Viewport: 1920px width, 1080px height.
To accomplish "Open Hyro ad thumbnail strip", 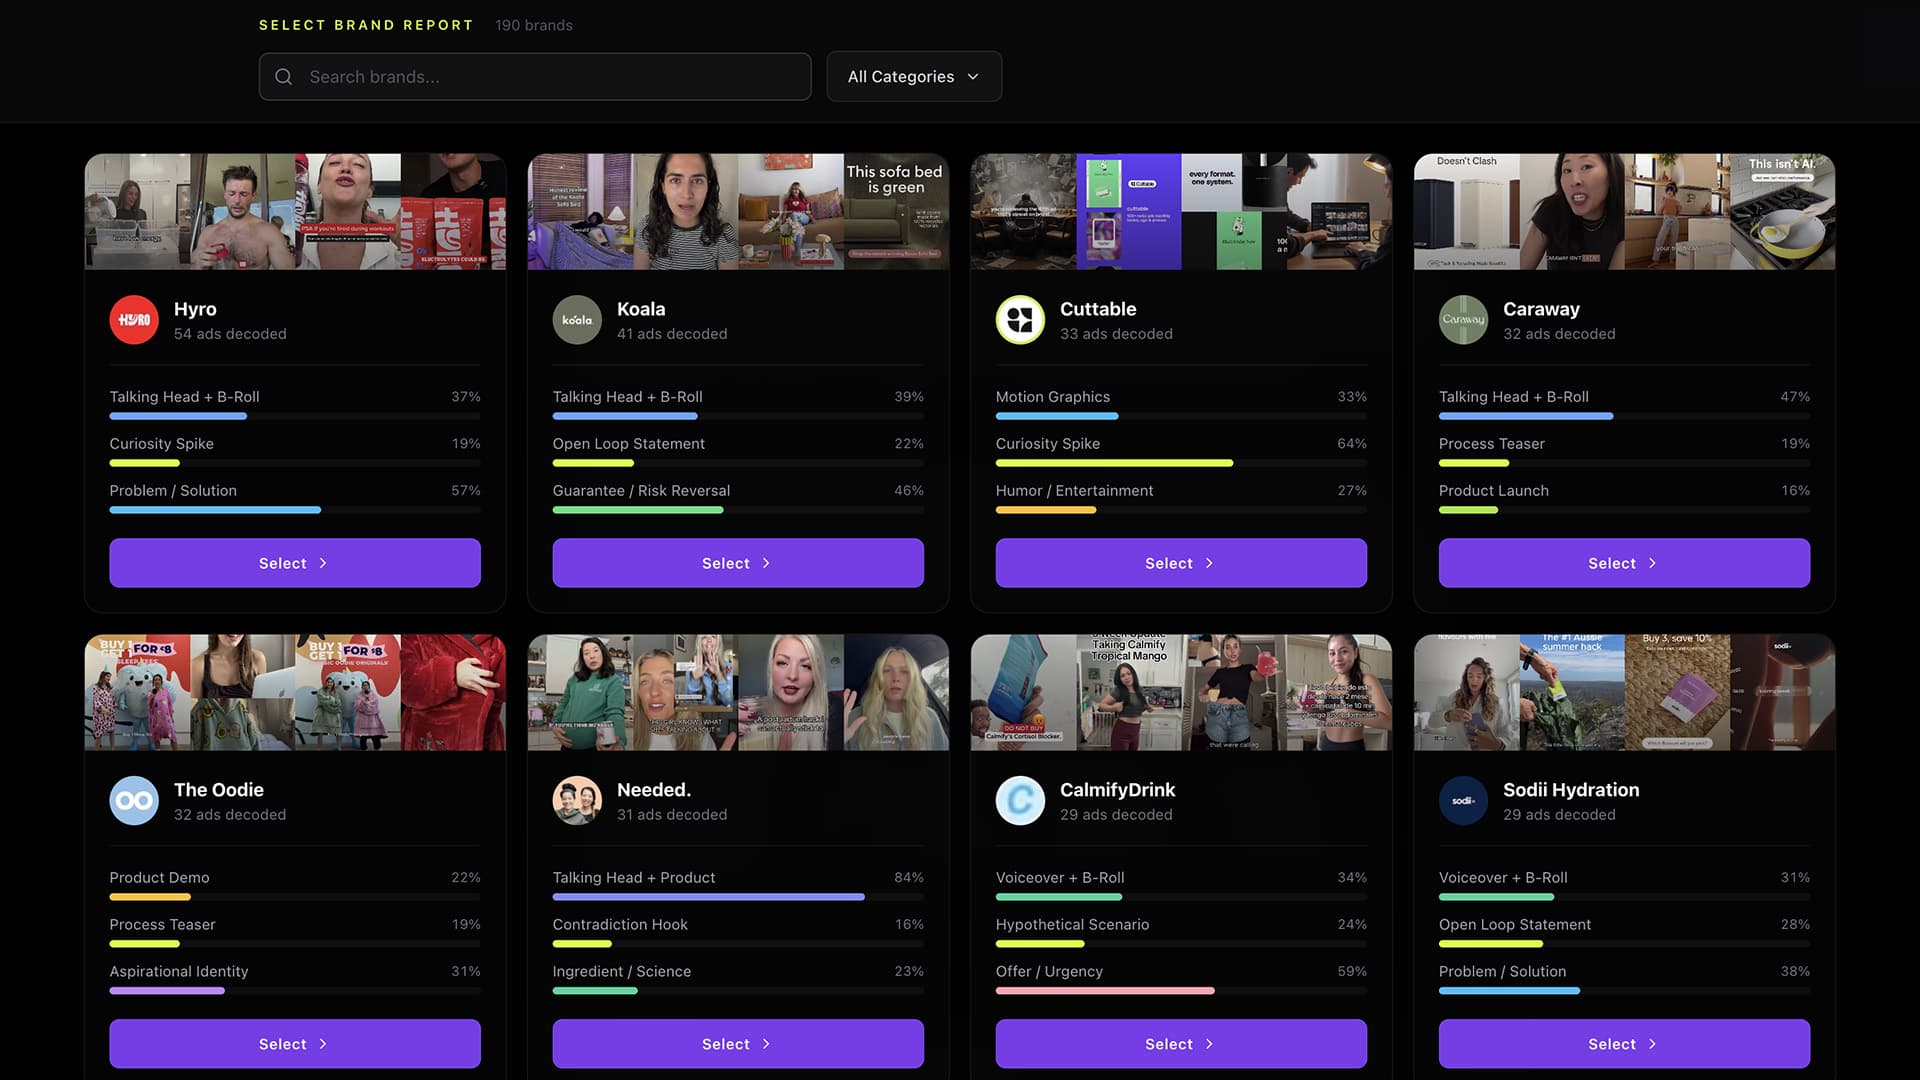I will [295, 211].
